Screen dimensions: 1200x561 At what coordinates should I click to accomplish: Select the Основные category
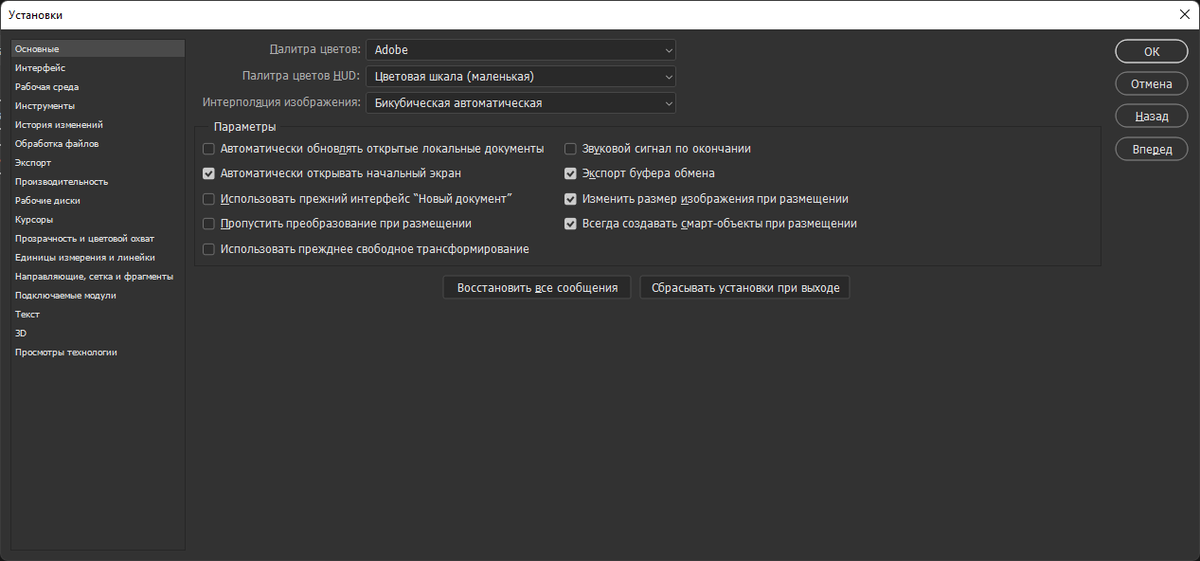pos(98,49)
